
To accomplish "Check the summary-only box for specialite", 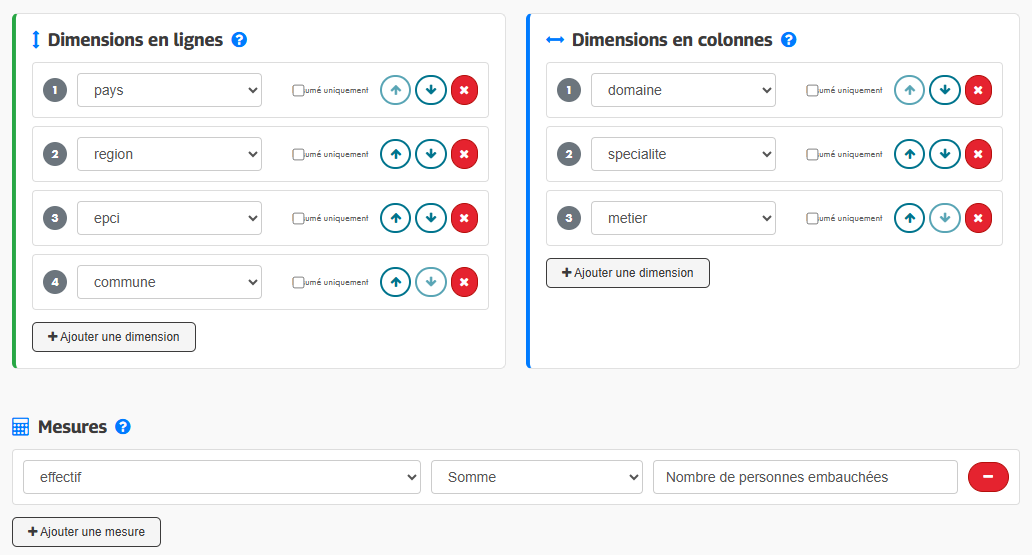I will pos(812,154).
